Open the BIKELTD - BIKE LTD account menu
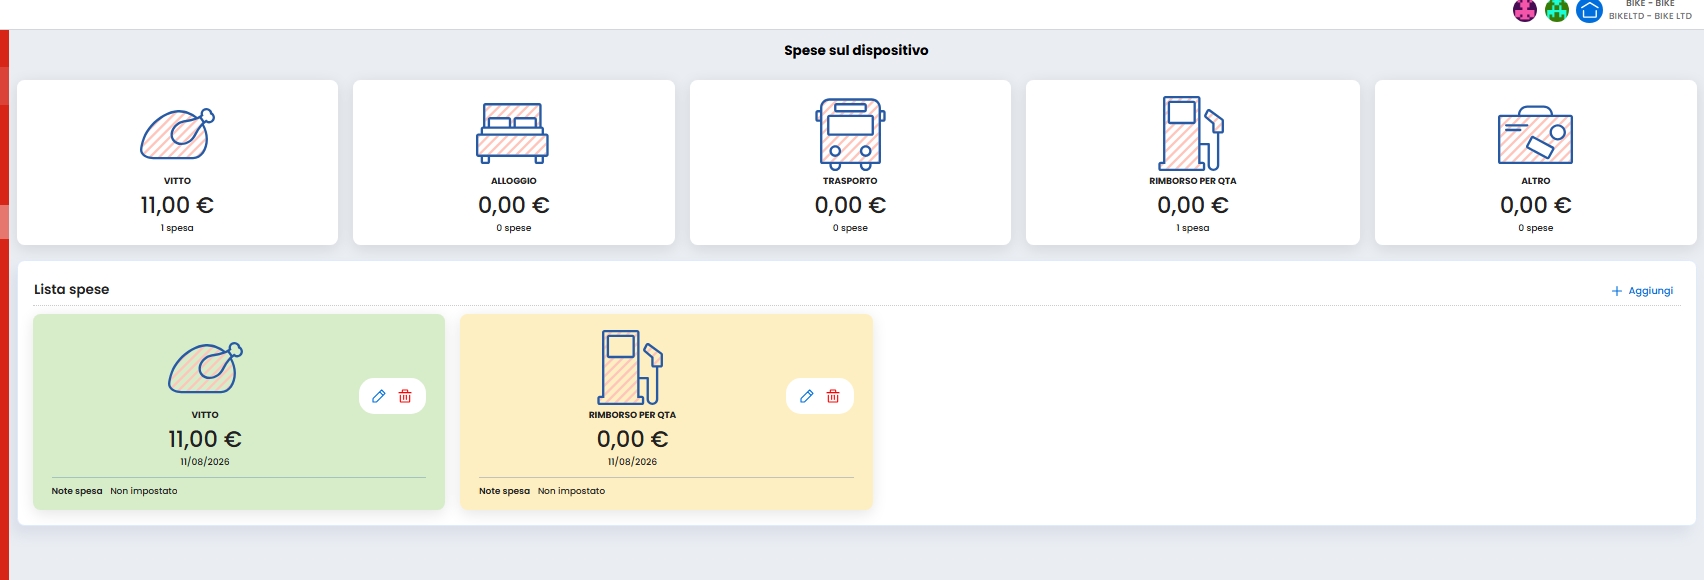 pyautogui.click(x=1650, y=10)
